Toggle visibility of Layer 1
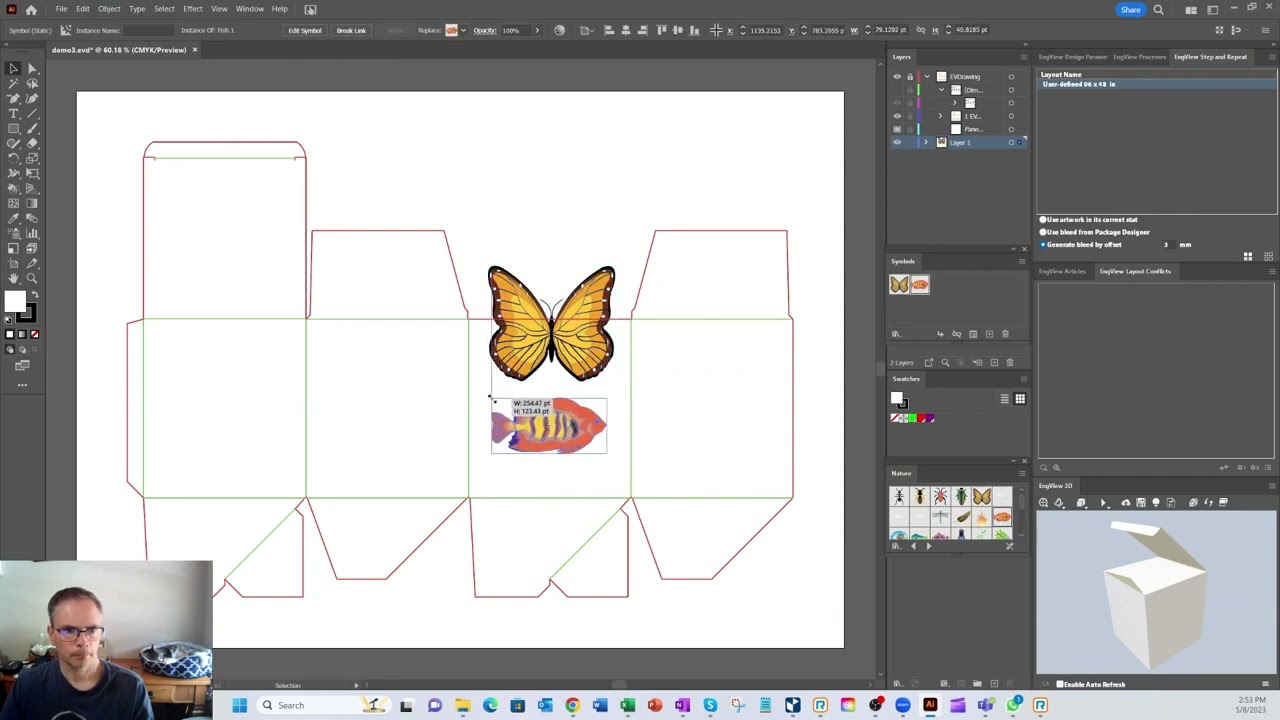Screen dimensions: 1280x720 [x=897, y=143]
